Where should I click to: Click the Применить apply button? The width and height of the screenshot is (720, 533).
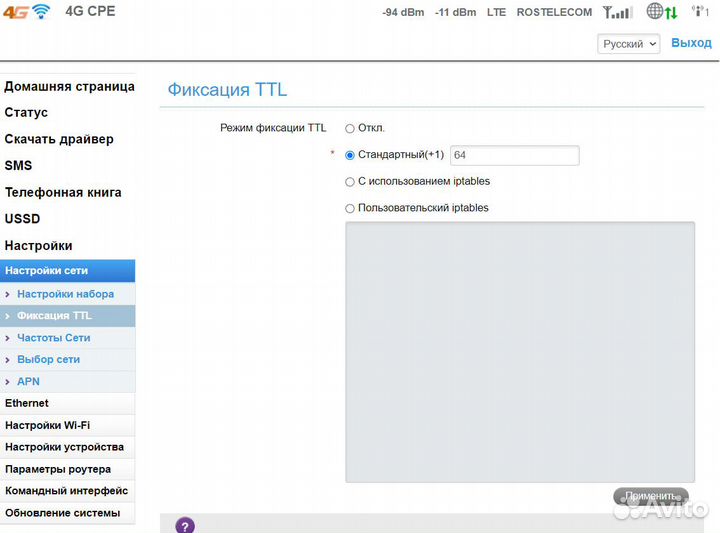[651, 496]
